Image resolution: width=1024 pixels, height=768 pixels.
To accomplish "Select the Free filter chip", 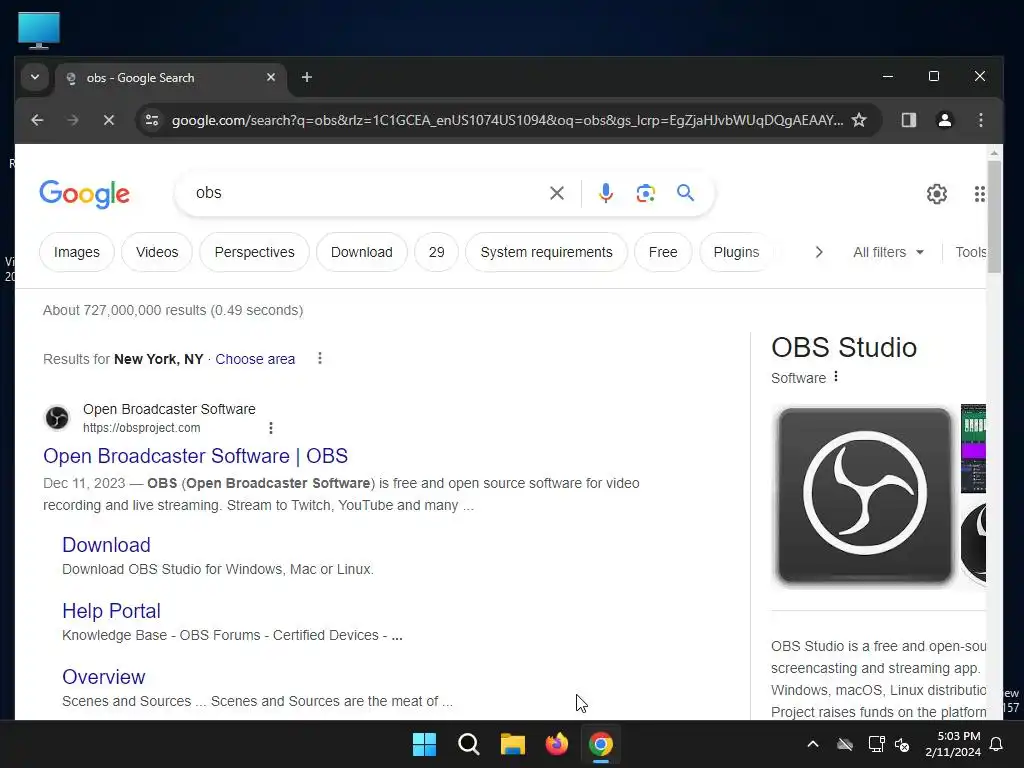I will (663, 252).
